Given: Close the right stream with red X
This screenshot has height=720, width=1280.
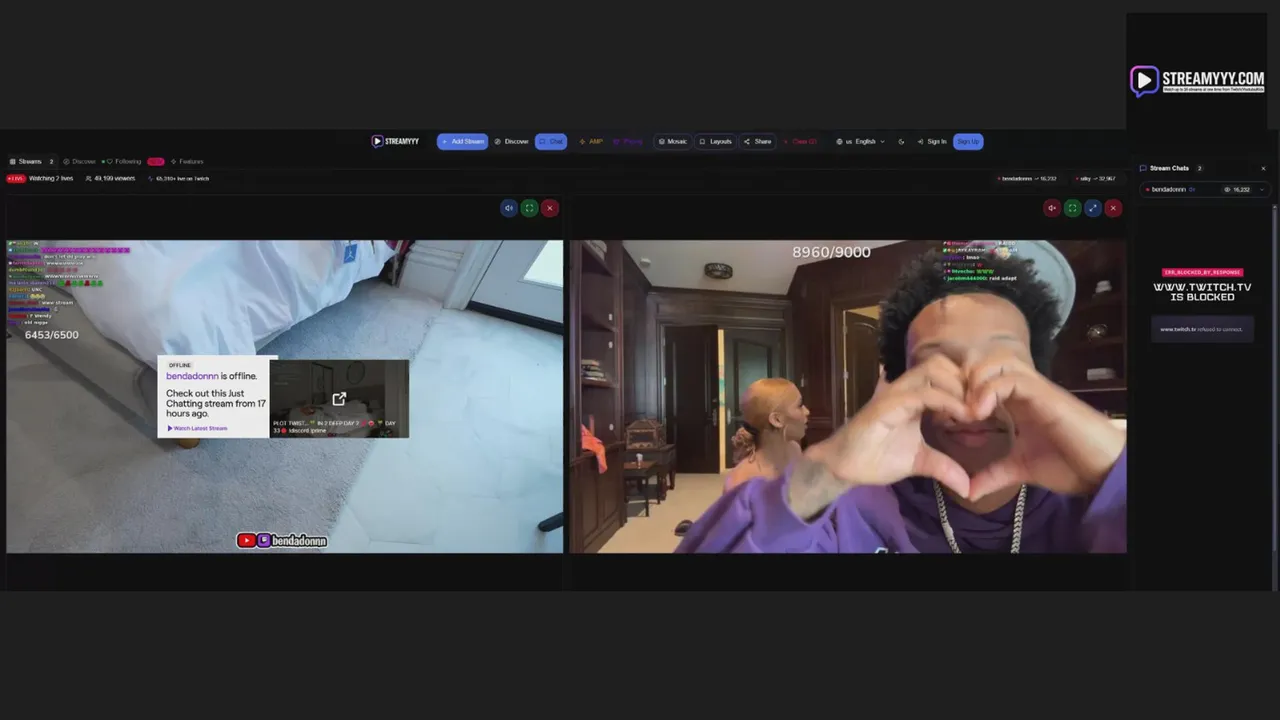Looking at the screenshot, I should tap(1113, 208).
